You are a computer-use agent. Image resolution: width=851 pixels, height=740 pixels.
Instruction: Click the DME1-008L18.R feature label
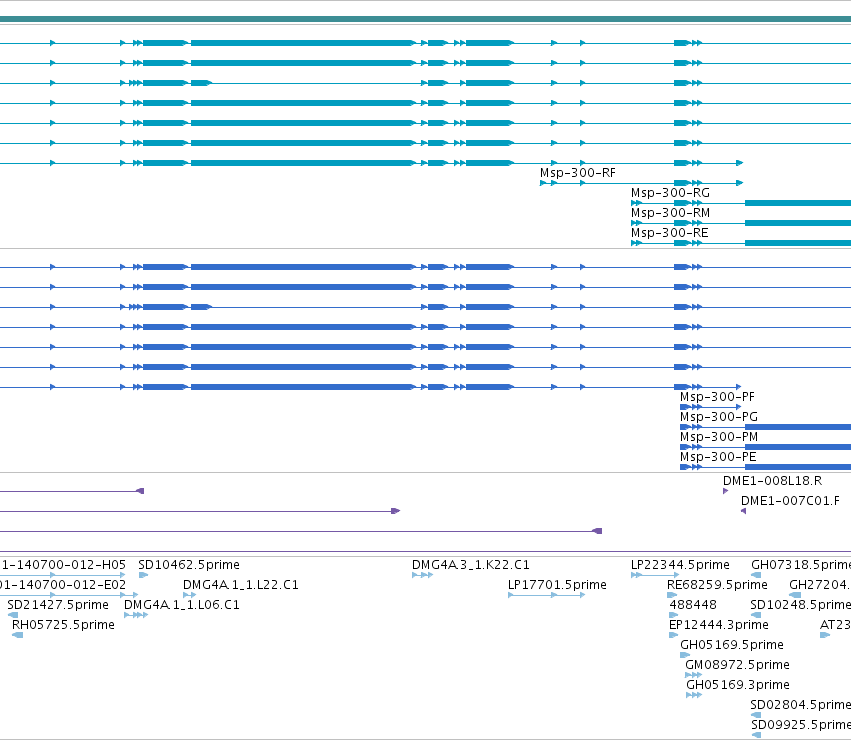point(772,481)
